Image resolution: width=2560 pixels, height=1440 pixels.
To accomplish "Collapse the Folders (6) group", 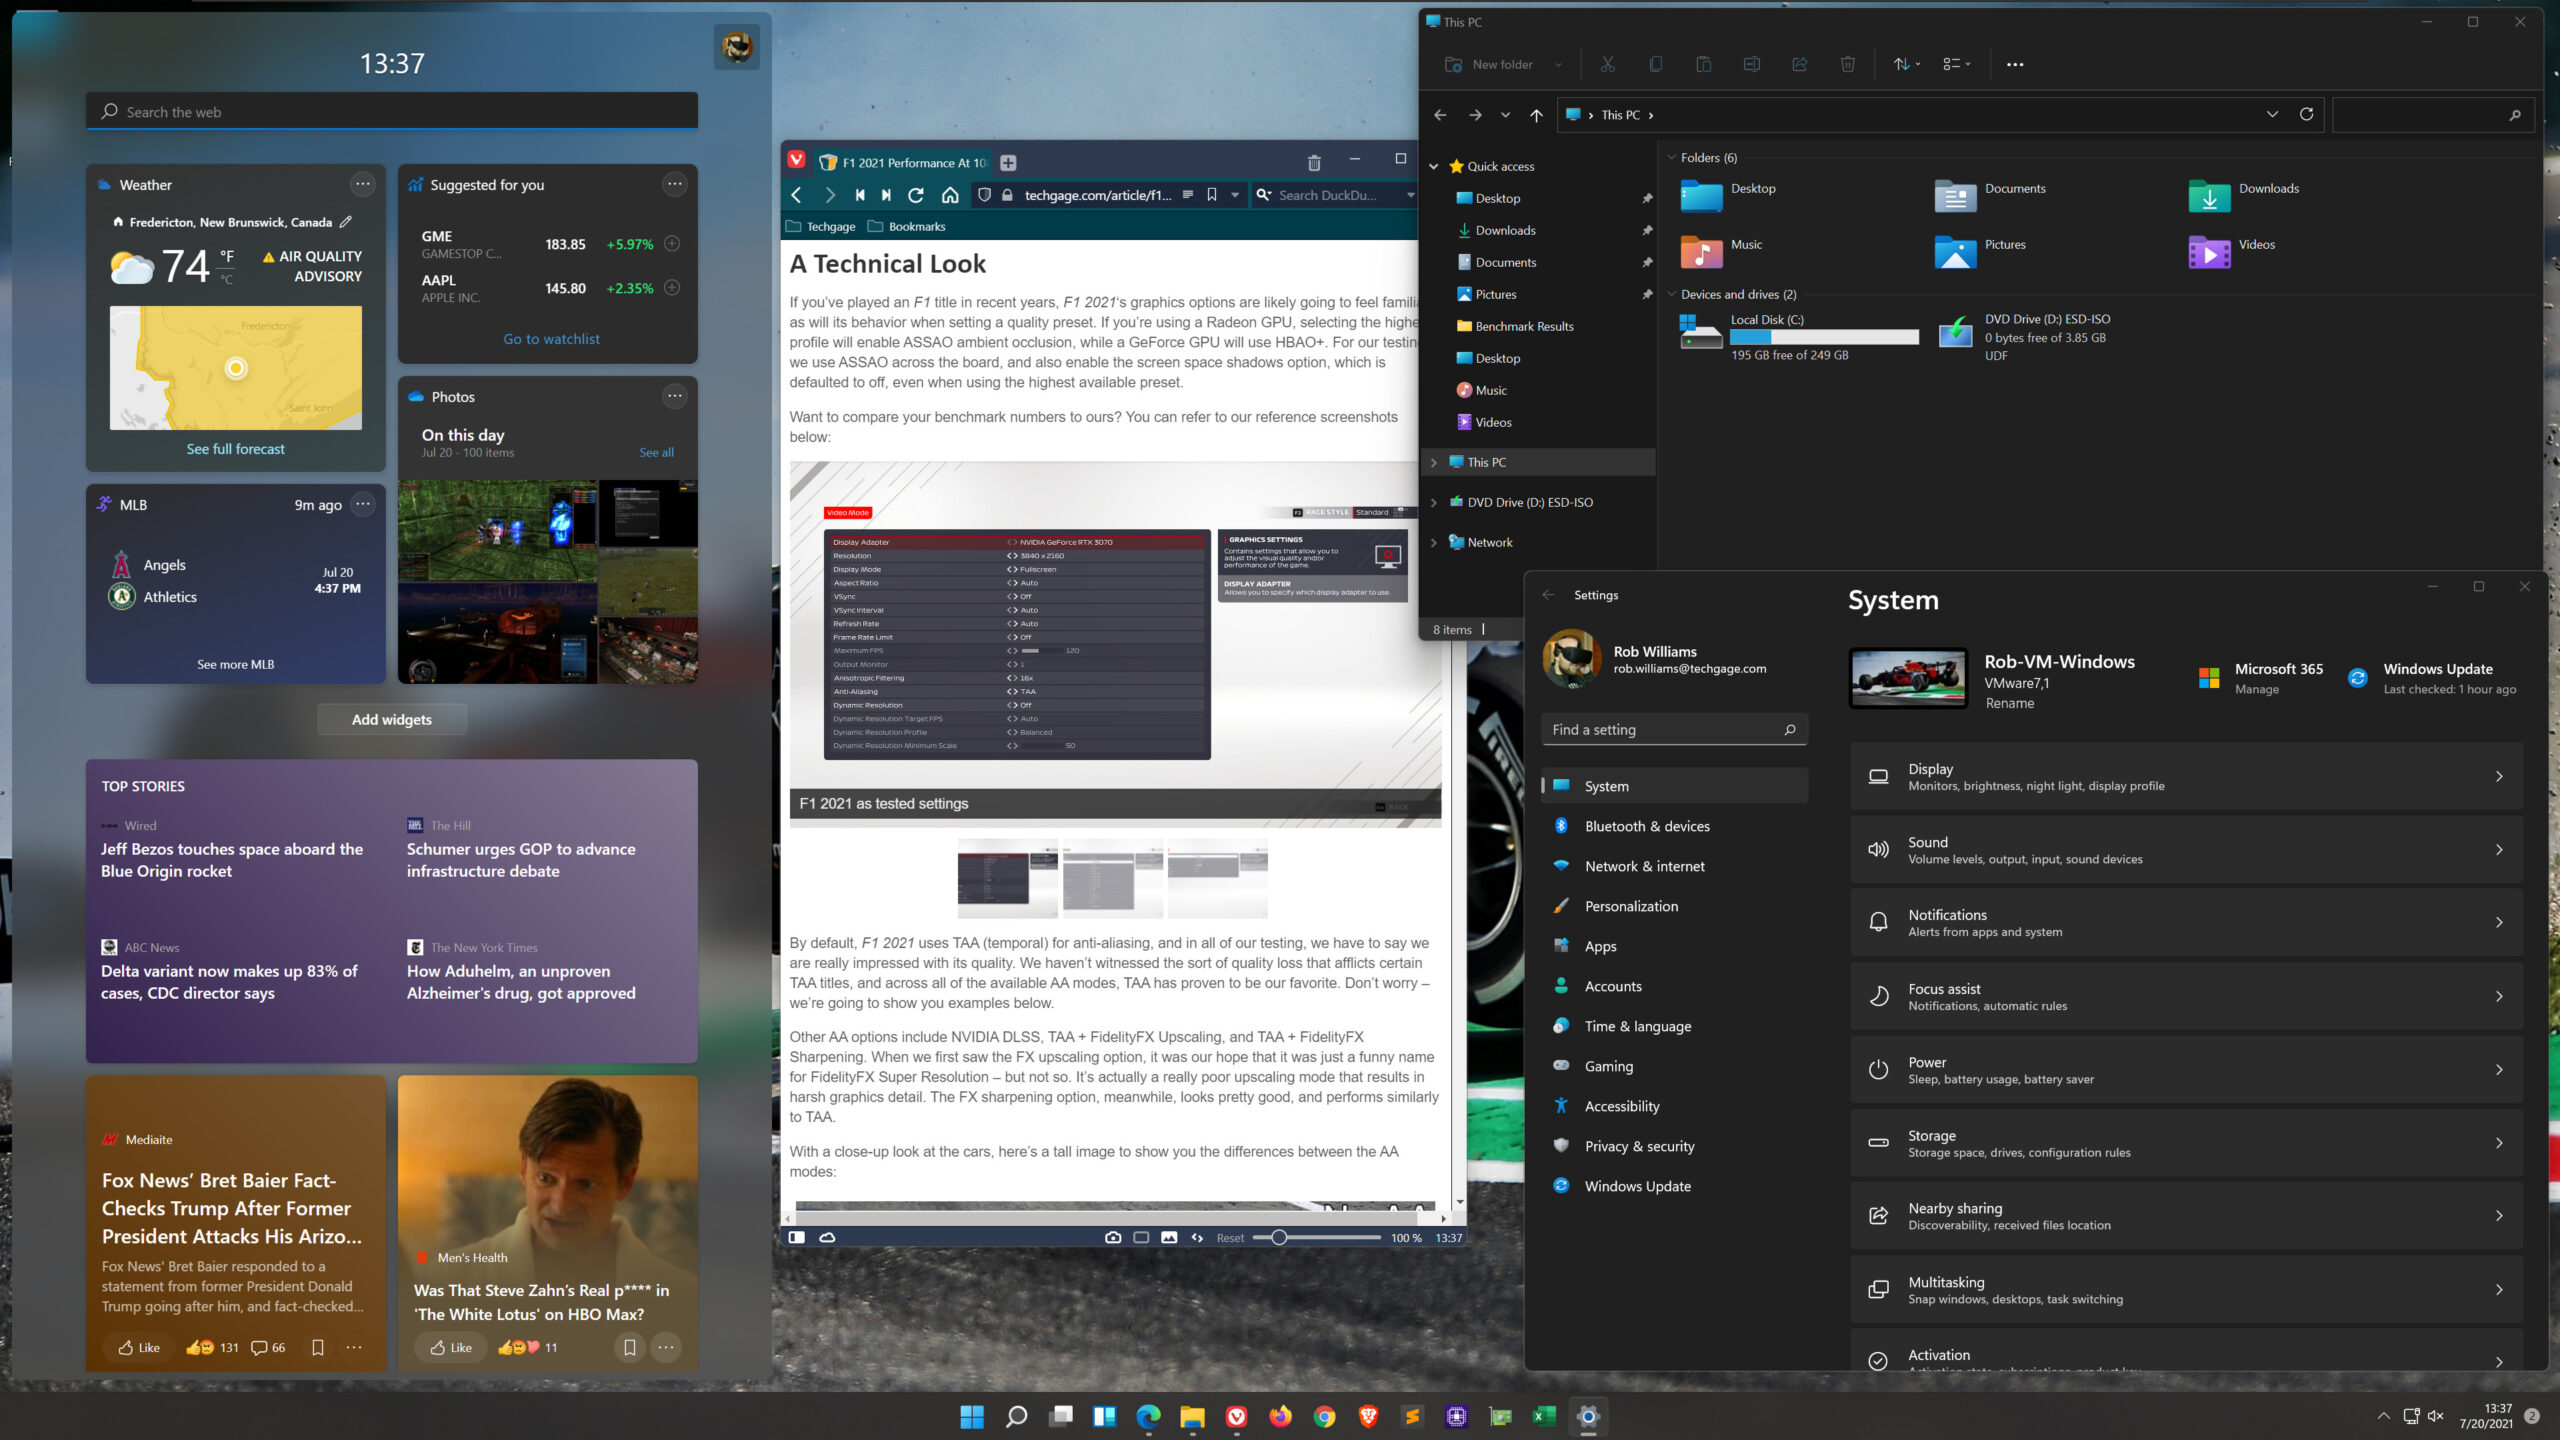I will tap(1671, 157).
